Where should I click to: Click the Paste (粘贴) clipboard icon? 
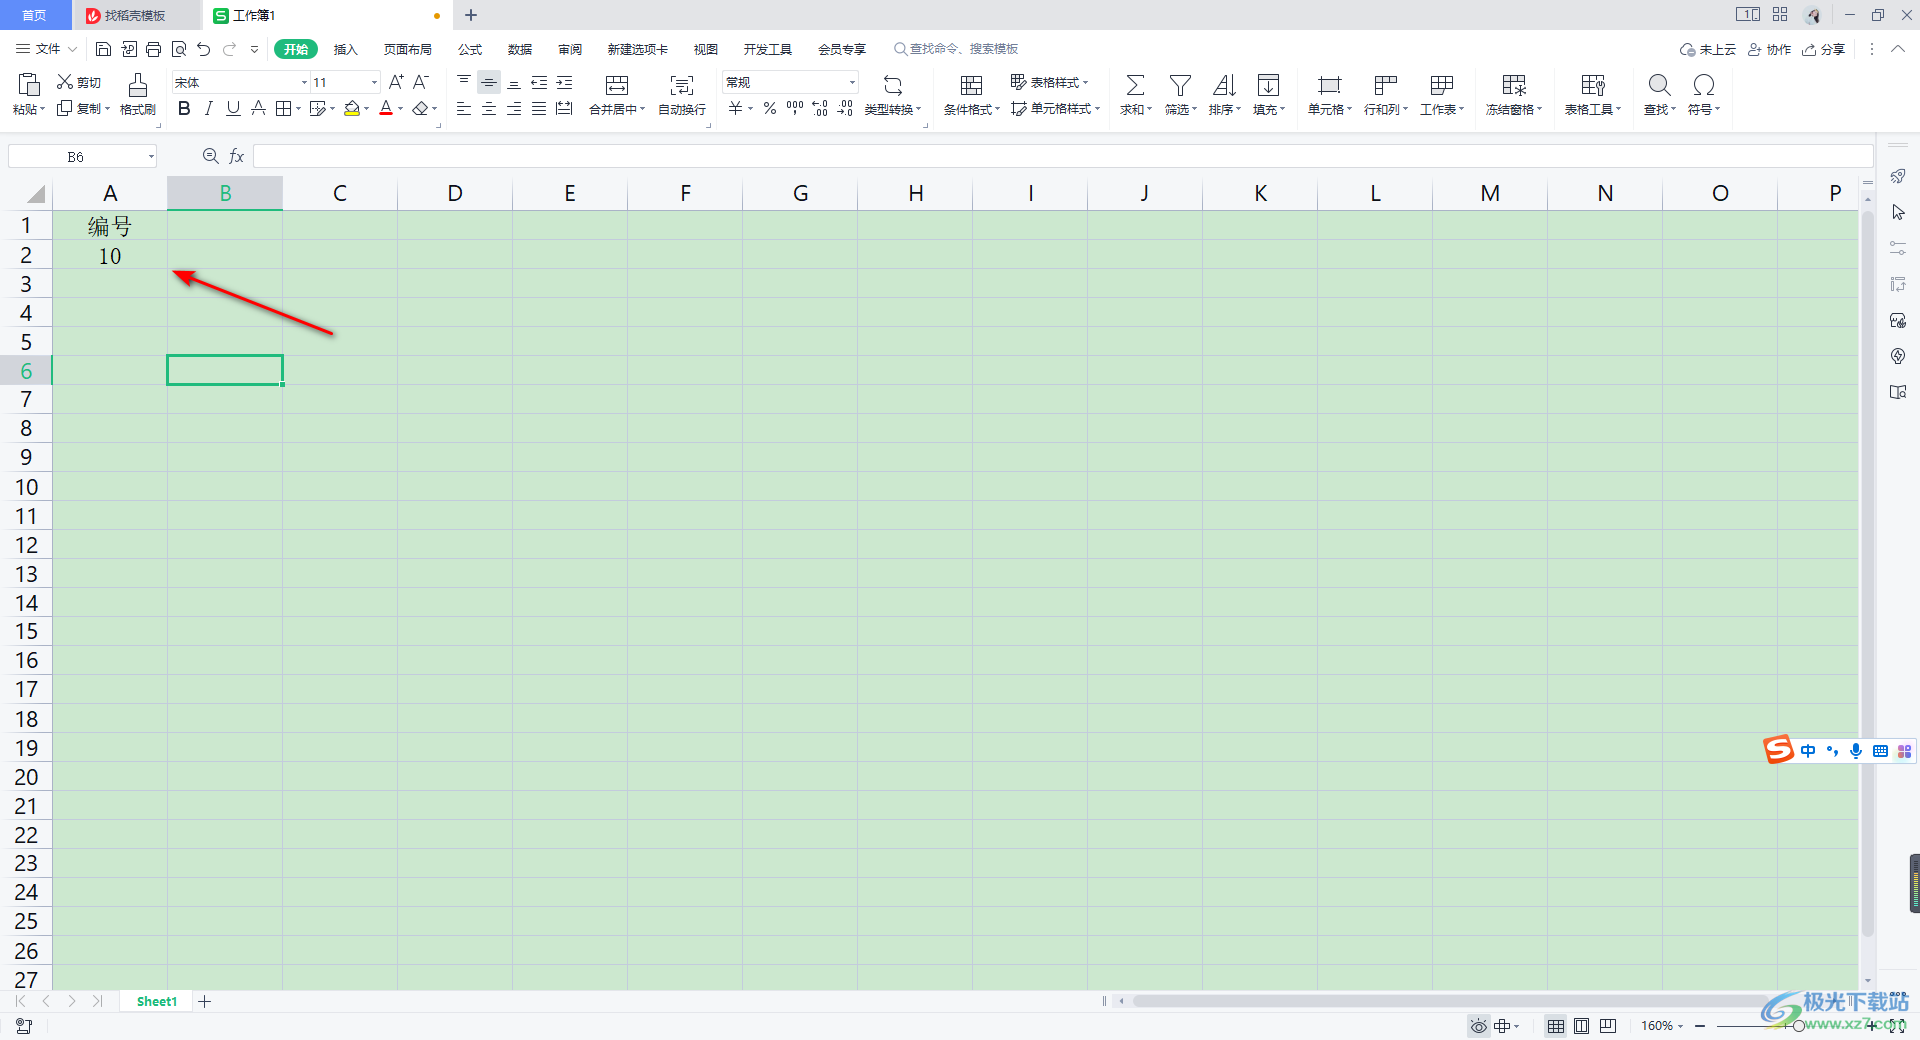pos(29,85)
